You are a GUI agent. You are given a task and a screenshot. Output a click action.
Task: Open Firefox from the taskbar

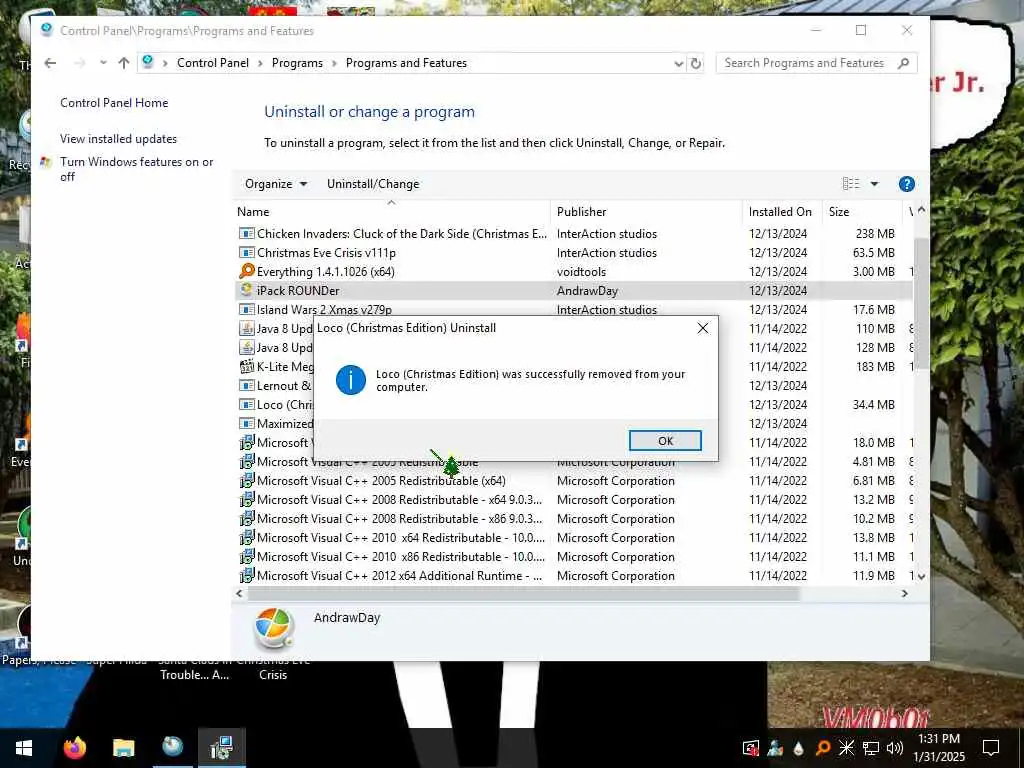click(x=74, y=748)
